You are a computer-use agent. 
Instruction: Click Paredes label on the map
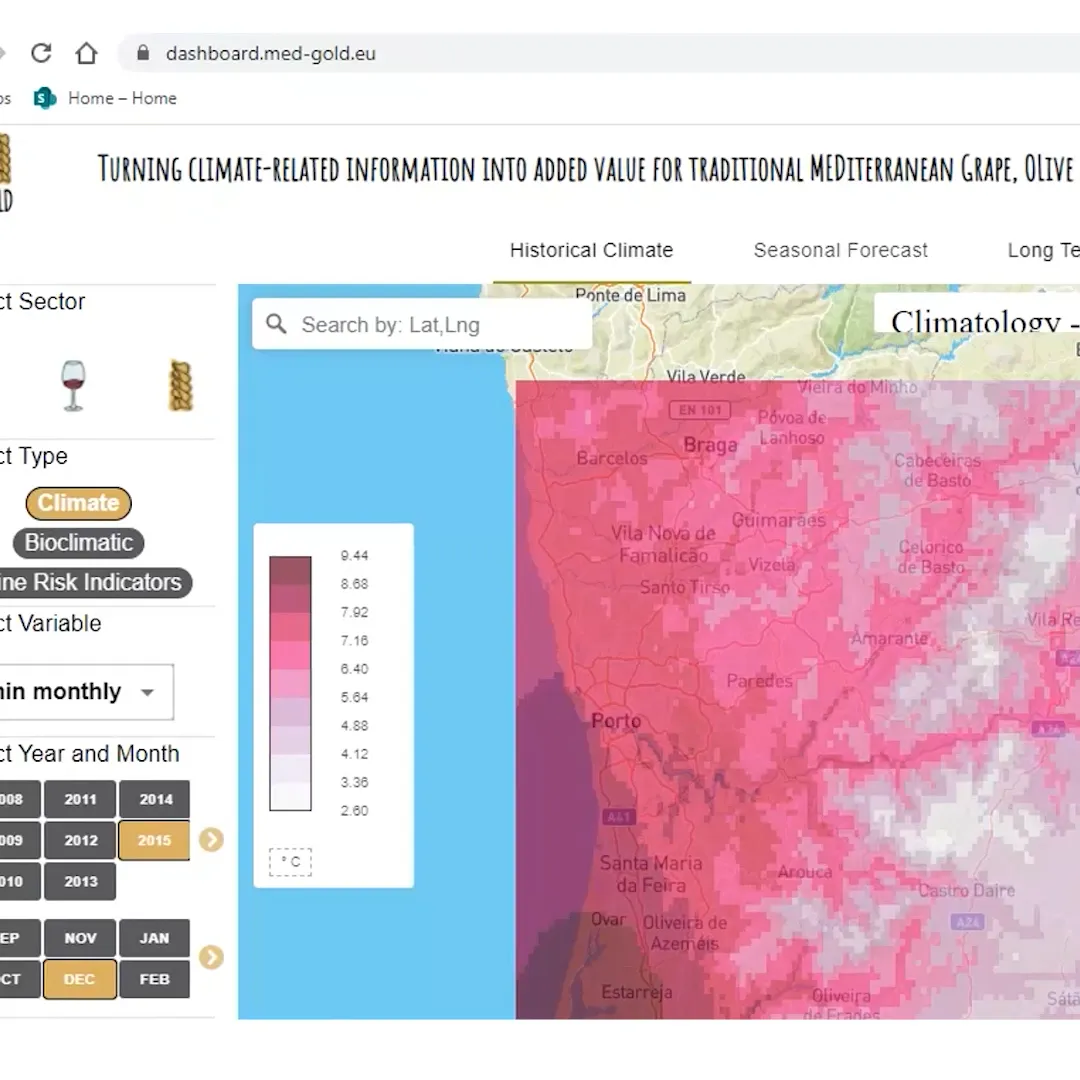point(760,681)
